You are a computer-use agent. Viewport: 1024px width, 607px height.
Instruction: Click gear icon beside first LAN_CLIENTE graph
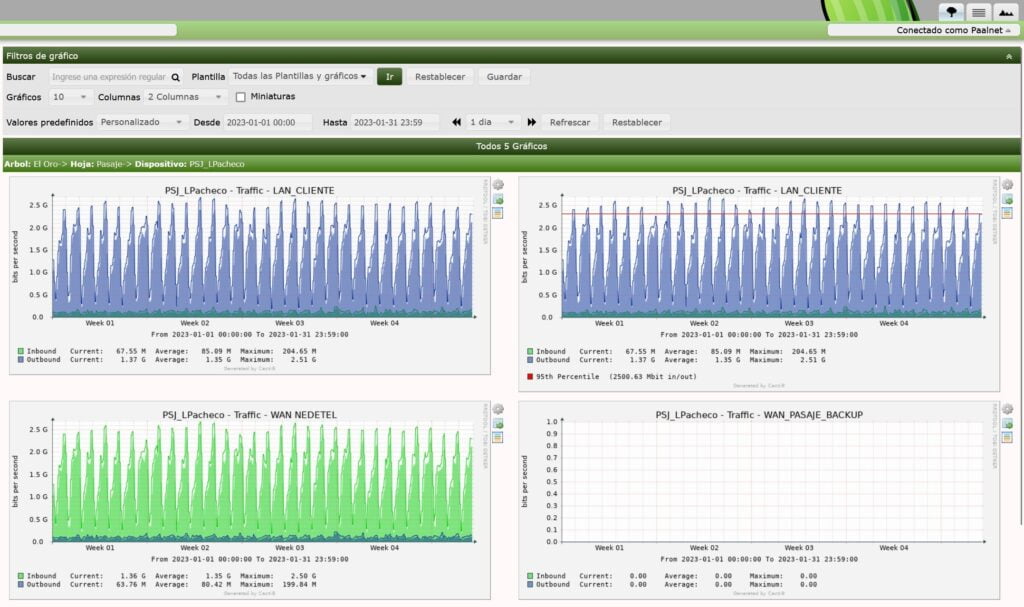(497, 185)
